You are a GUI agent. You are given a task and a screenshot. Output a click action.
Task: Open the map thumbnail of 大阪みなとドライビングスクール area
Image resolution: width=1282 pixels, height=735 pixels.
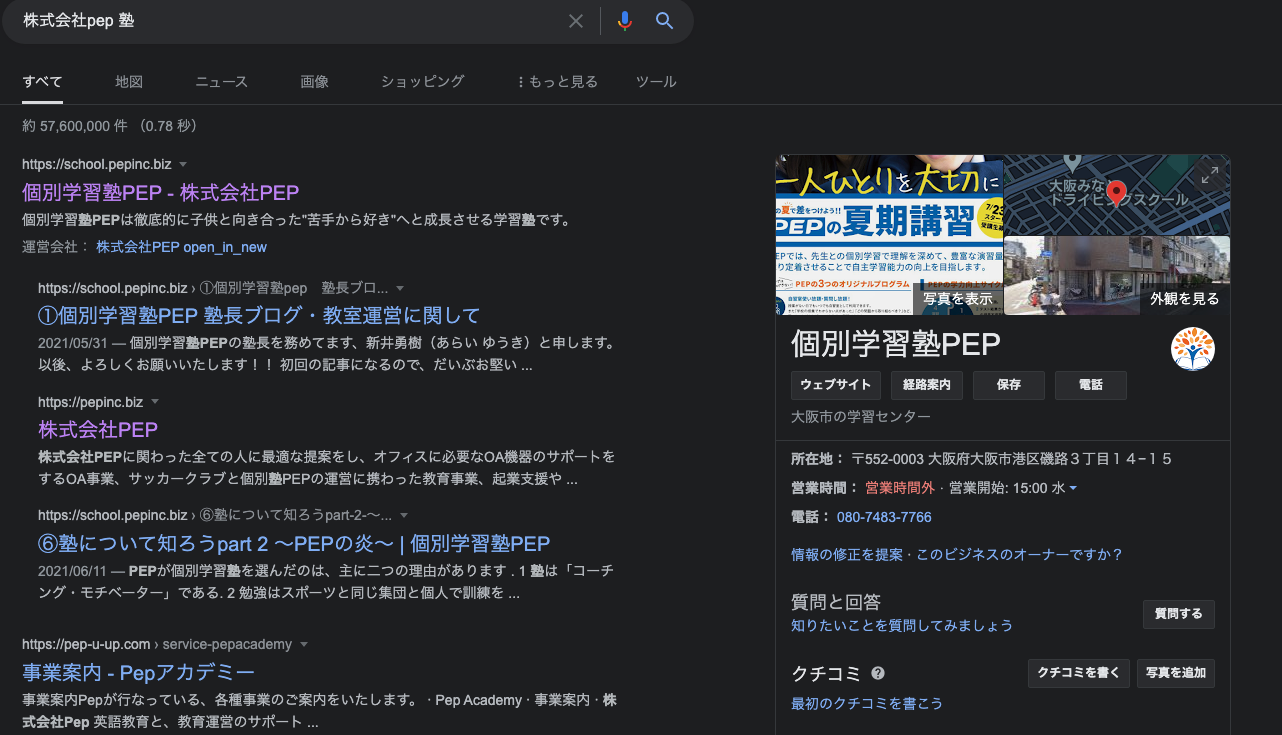[1117, 194]
